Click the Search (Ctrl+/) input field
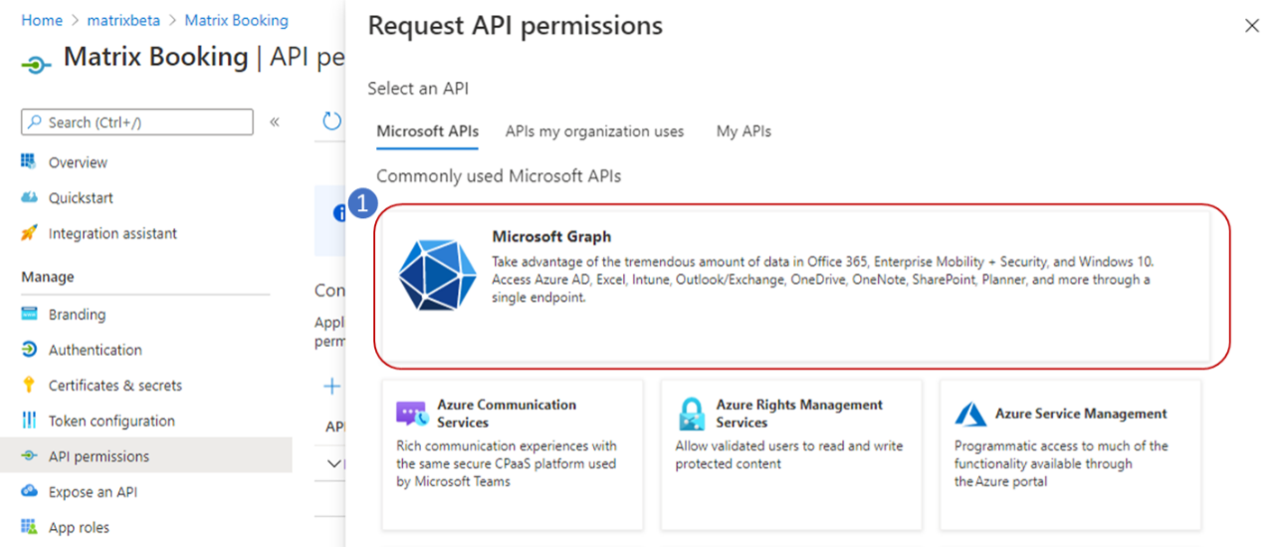Image resolution: width=1277 pixels, height=550 pixels. tap(137, 122)
